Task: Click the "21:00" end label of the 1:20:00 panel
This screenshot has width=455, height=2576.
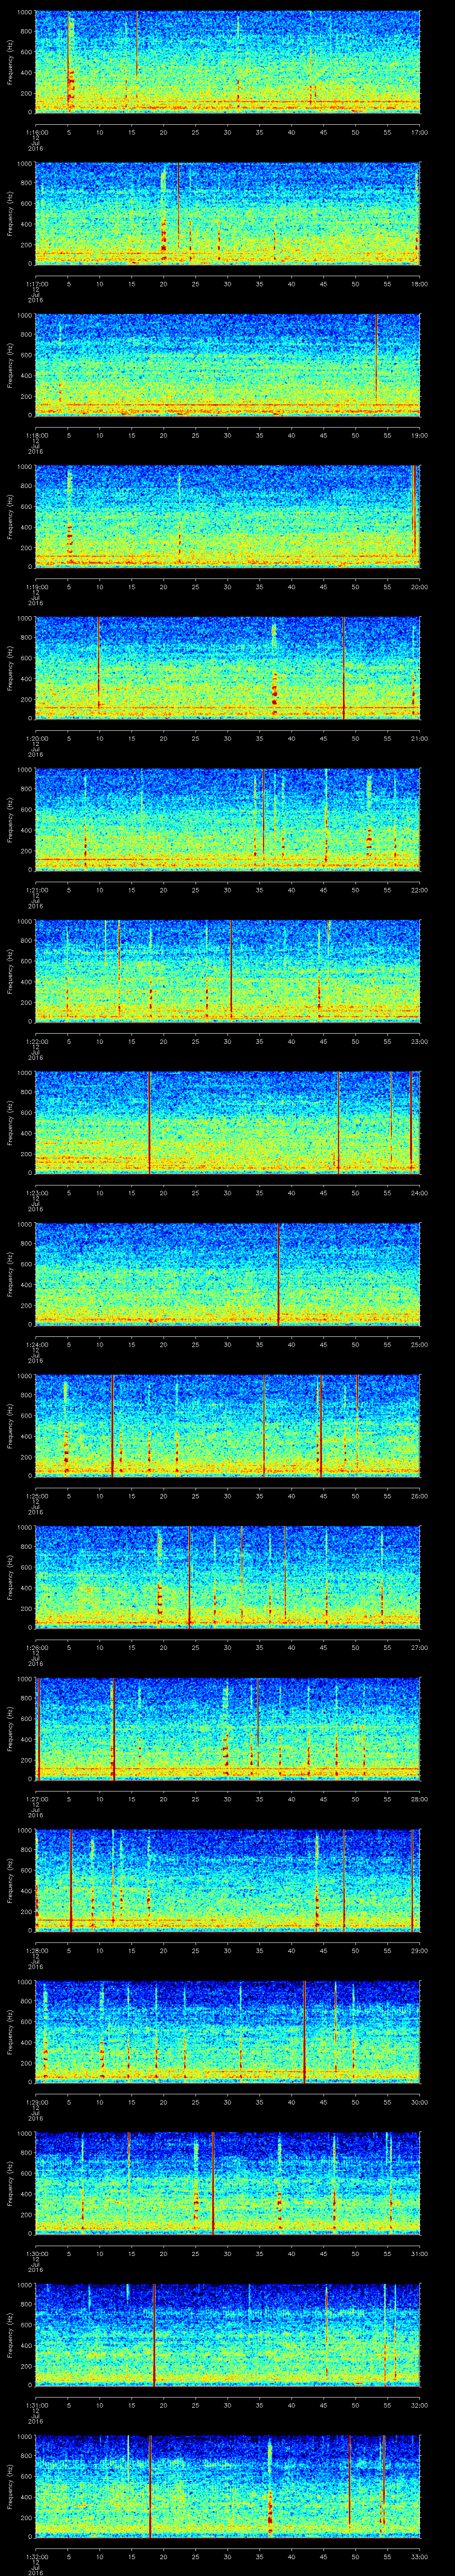Action: coord(419,738)
